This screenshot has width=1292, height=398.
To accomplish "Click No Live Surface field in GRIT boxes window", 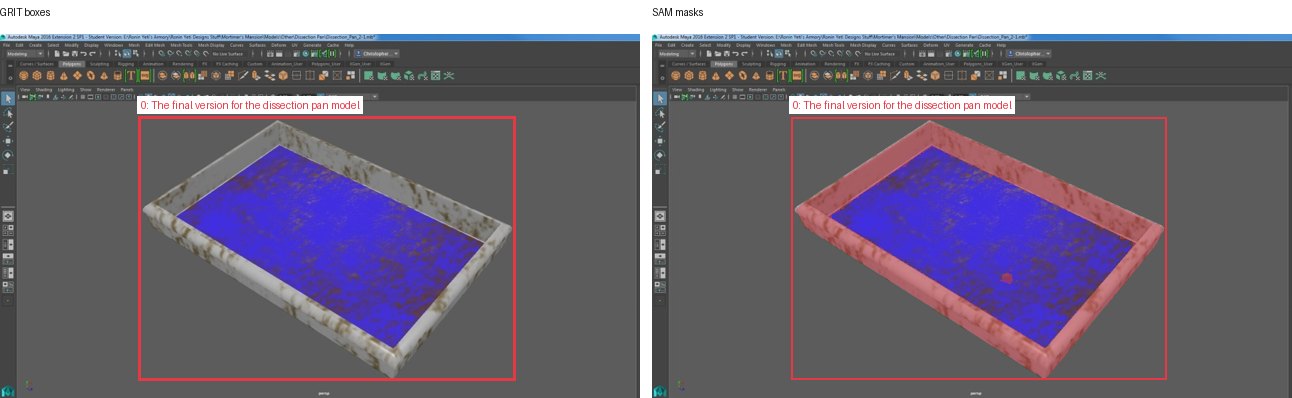I will click(228, 54).
